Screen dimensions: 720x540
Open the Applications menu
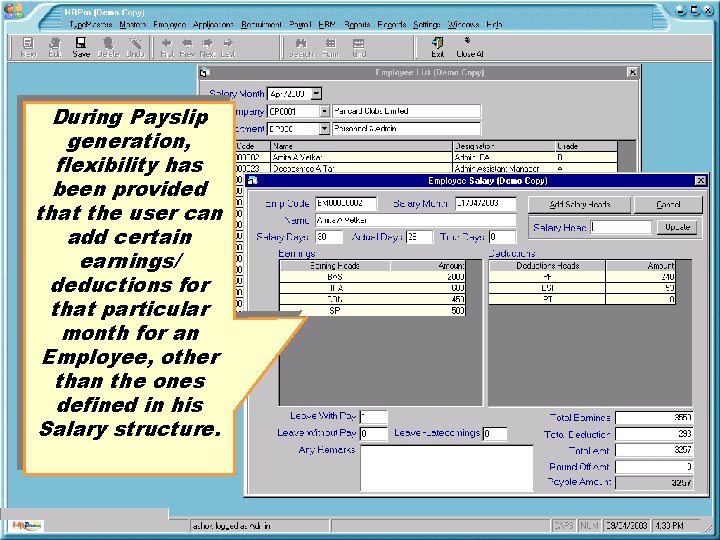[x=213, y=24]
